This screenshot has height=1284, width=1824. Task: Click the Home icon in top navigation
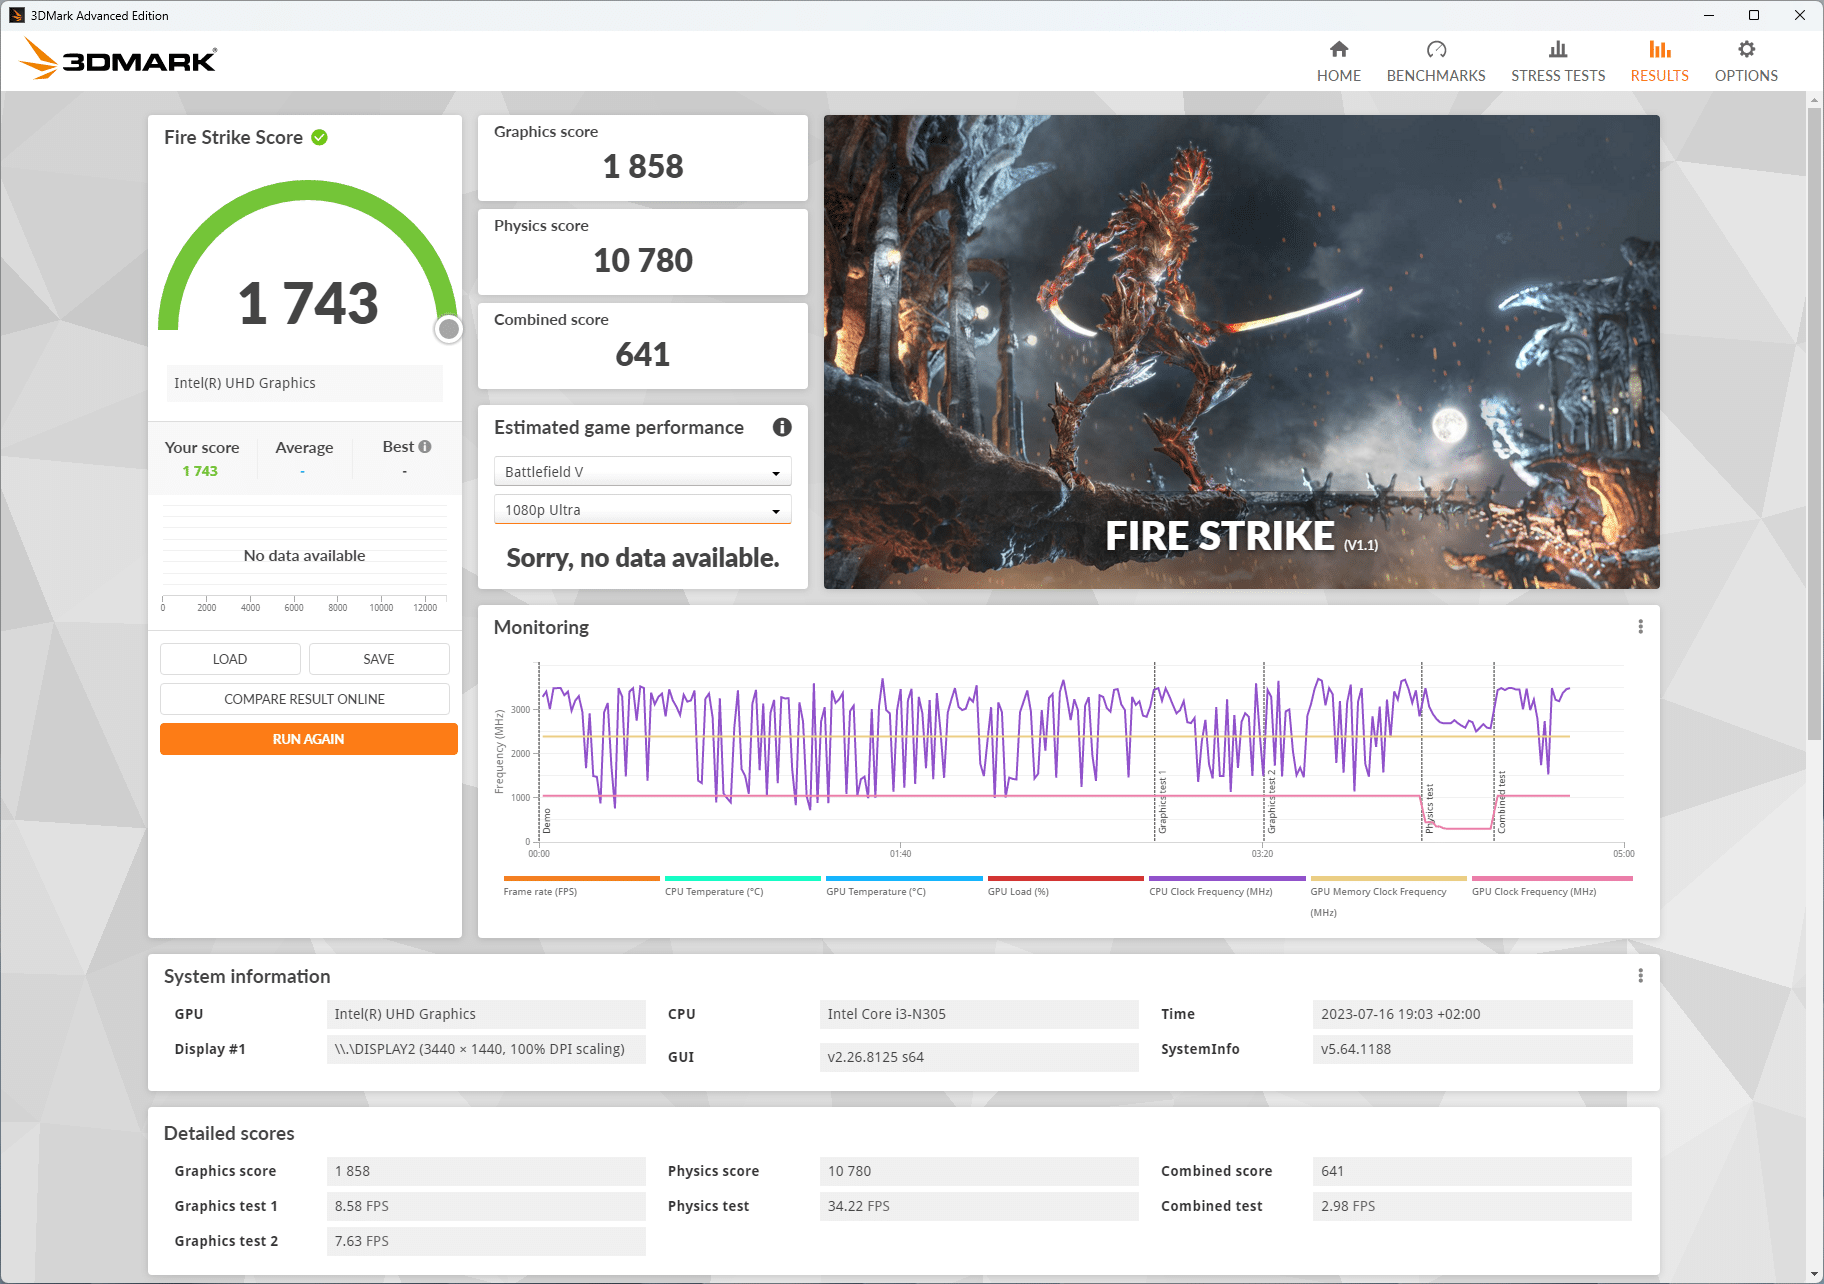(x=1338, y=50)
